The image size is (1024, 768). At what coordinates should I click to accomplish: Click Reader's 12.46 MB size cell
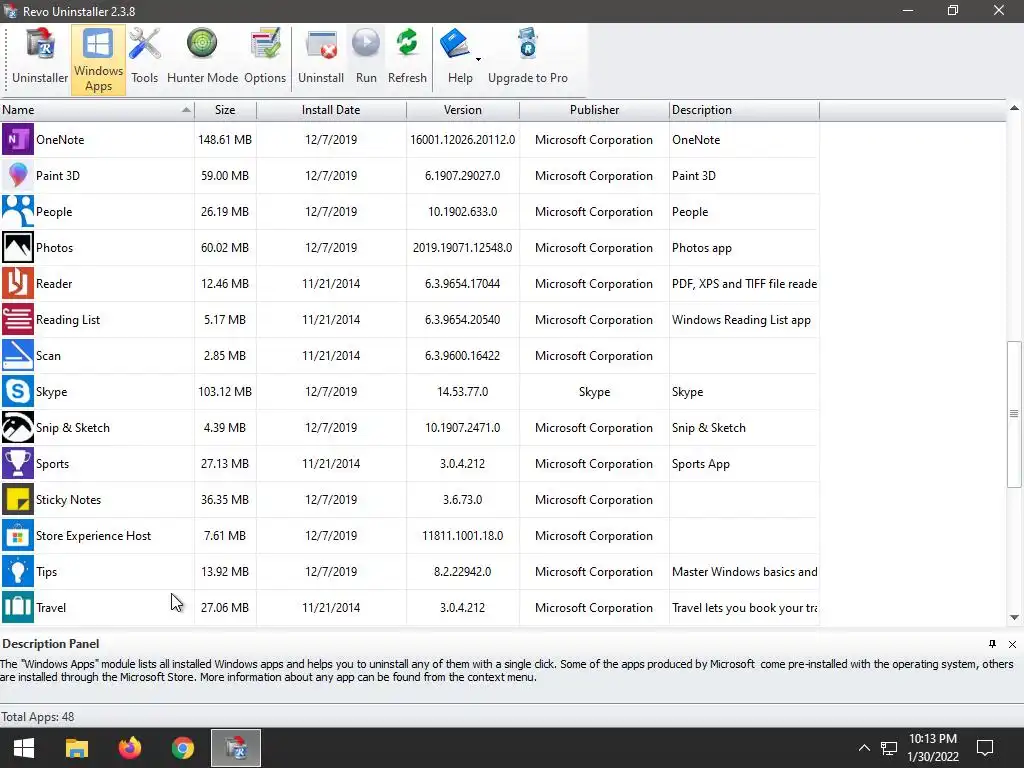(x=225, y=283)
